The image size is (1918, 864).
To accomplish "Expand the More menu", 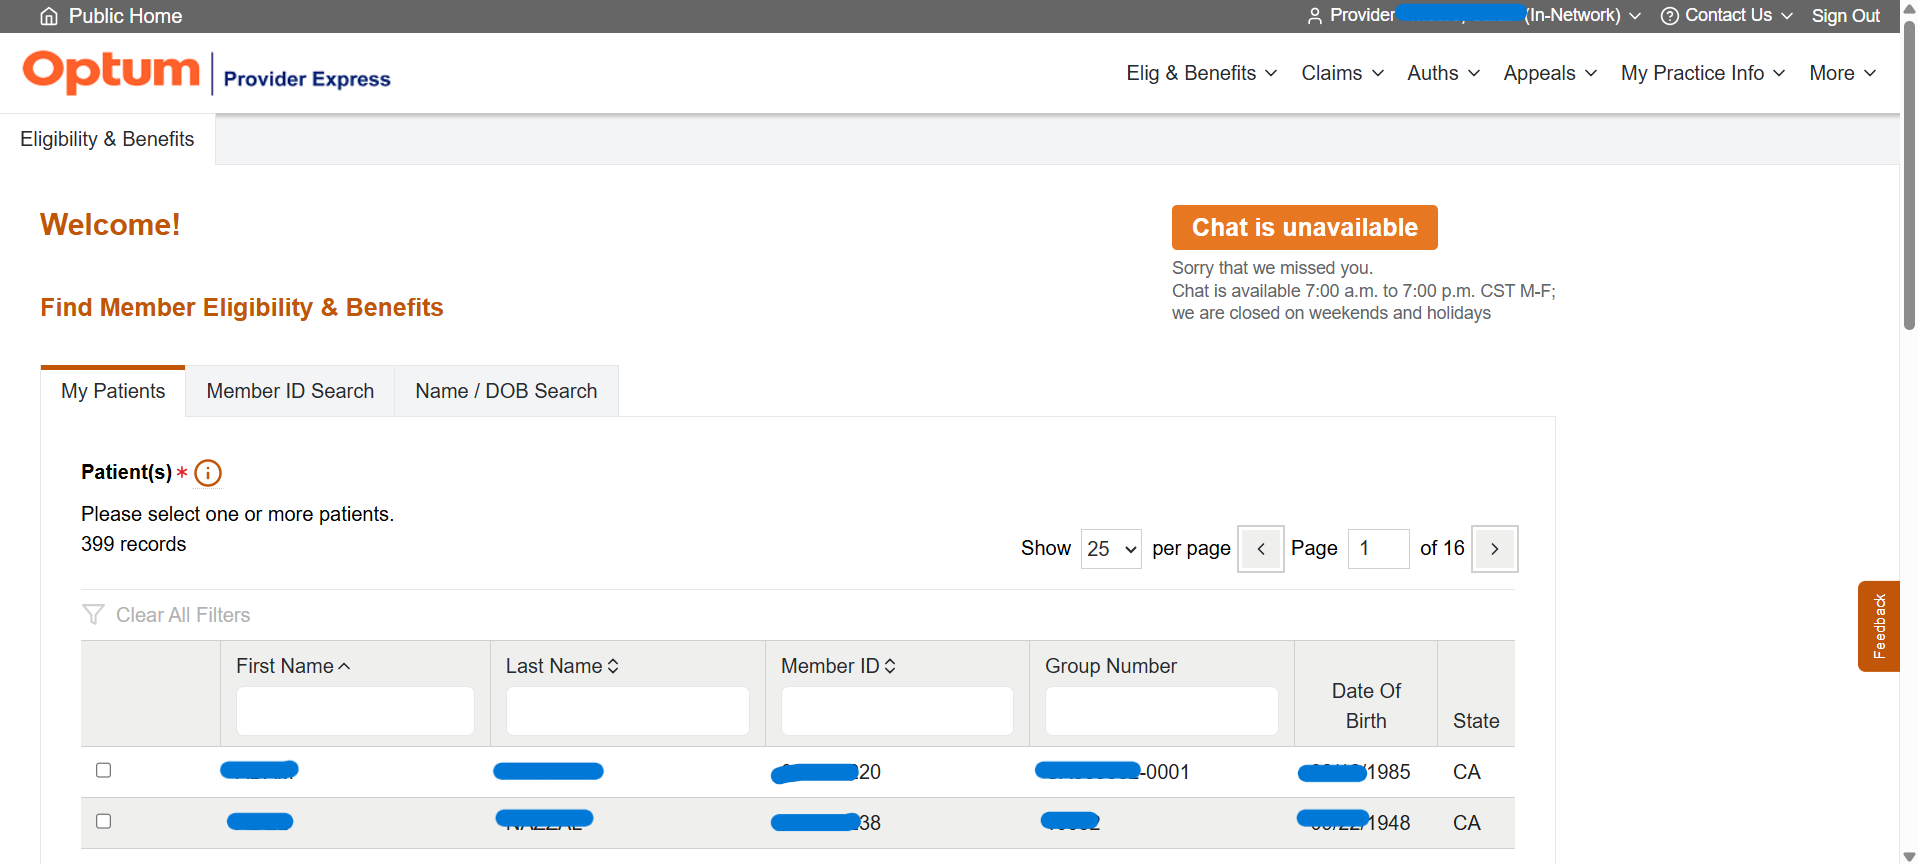I will click(x=1842, y=73).
